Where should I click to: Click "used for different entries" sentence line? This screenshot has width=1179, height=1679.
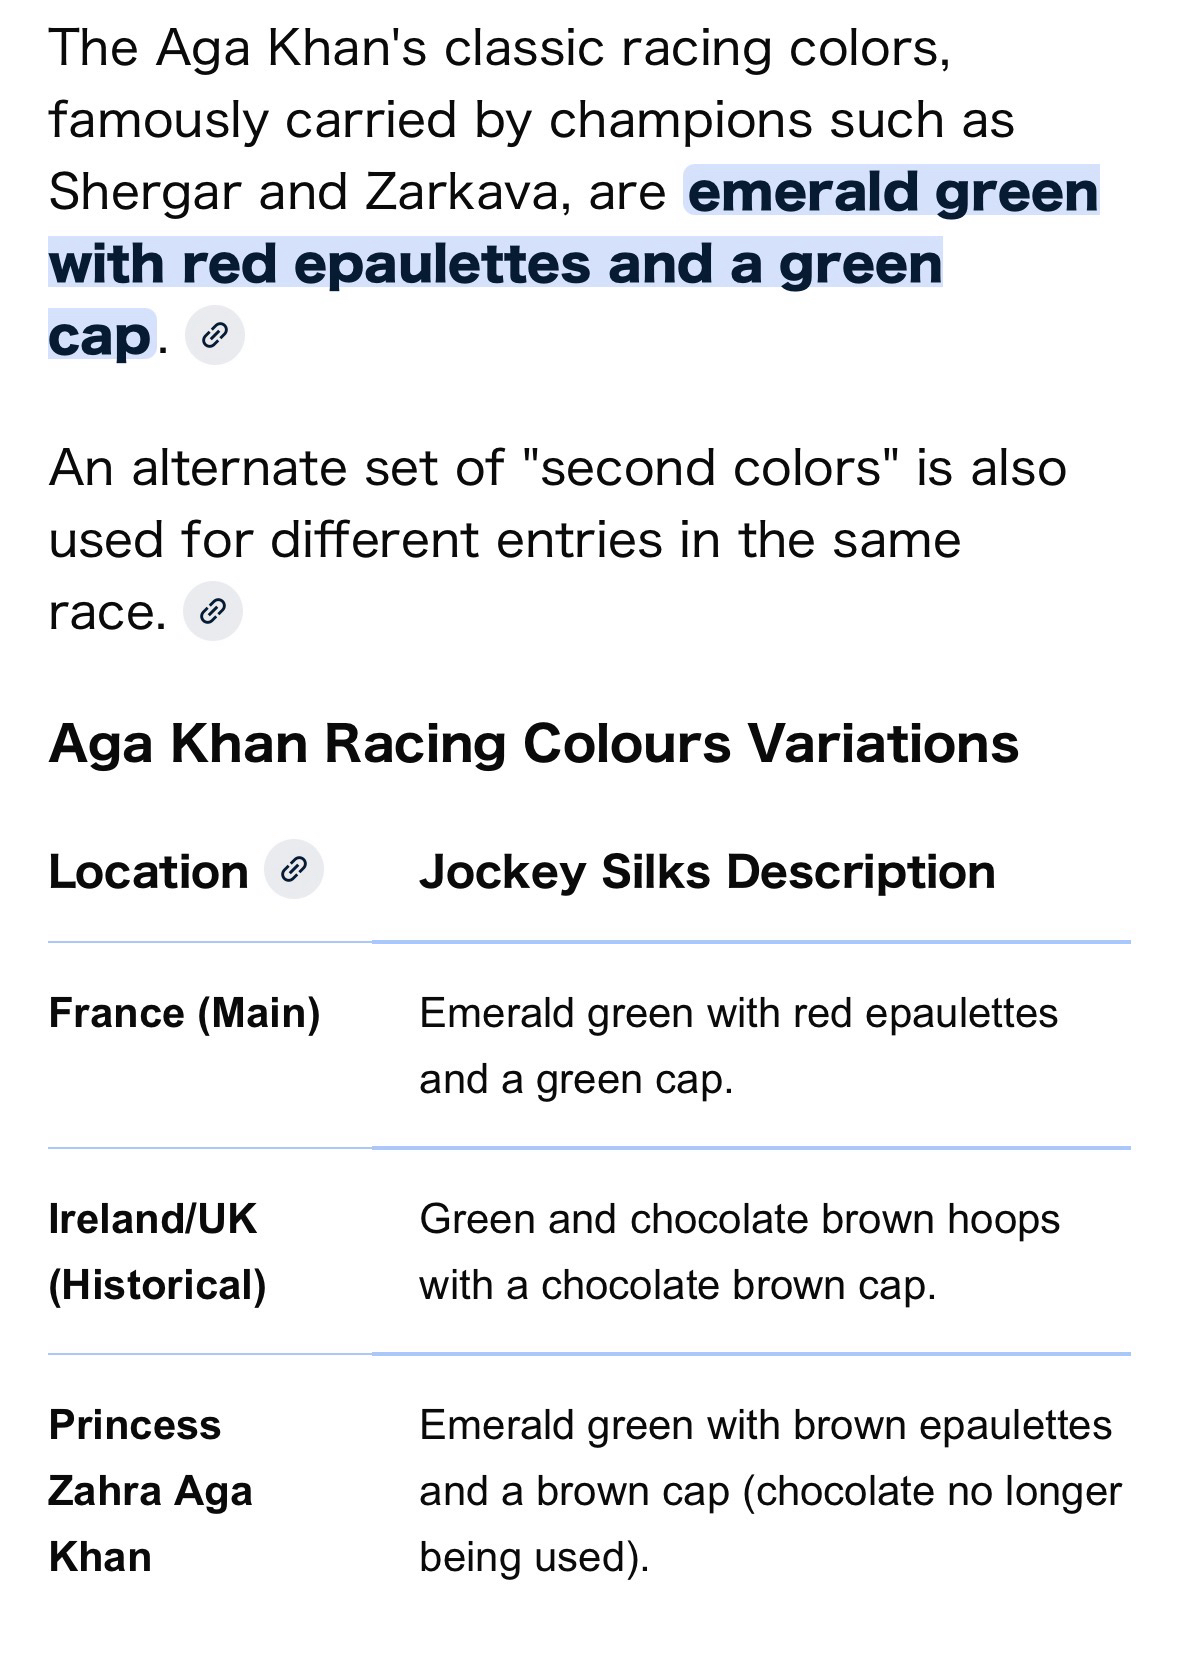[504, 540]
